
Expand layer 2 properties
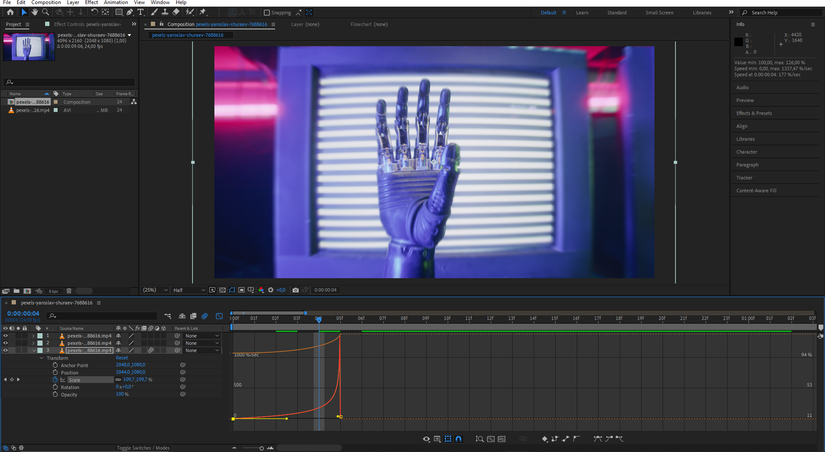(x=34, y=343)
